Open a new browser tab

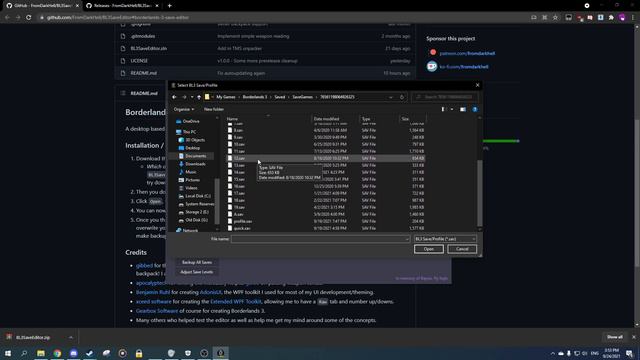coord(169,6)
